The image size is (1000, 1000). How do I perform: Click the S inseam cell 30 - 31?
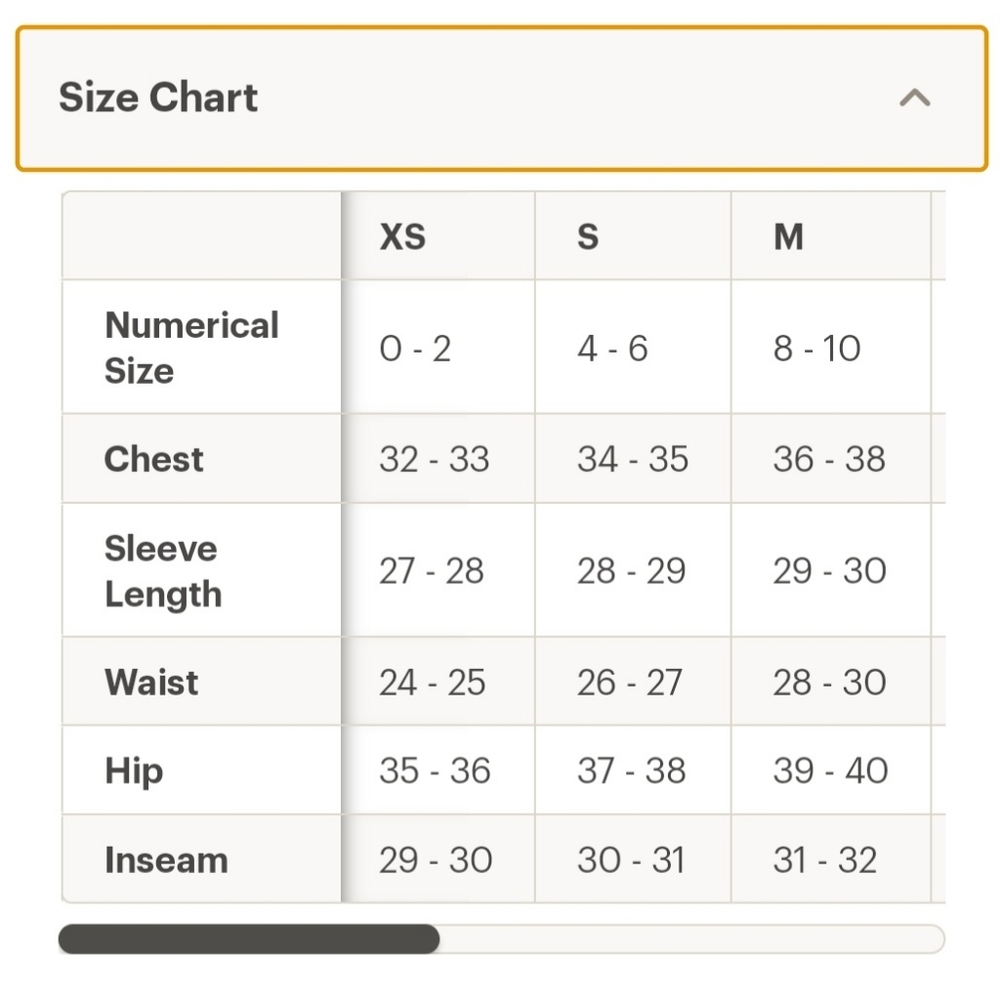(x=631, y=859)
